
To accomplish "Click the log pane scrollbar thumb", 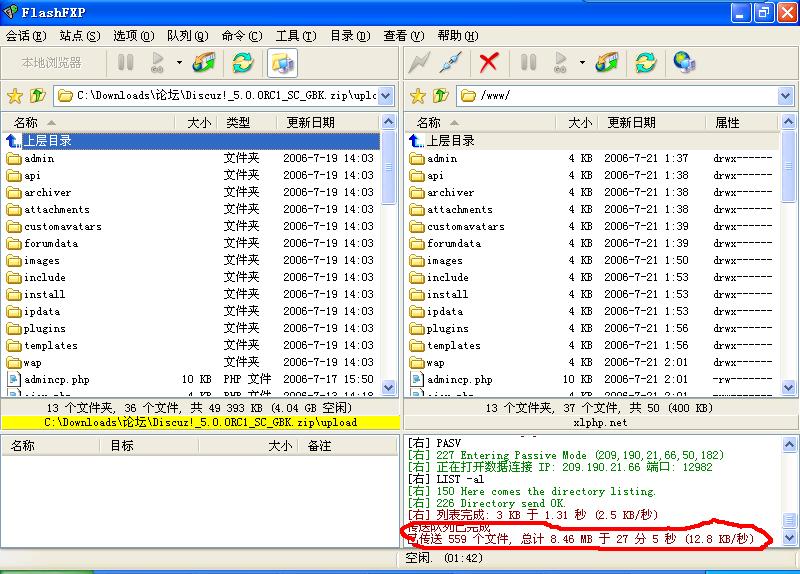I will pyautogui.click(x=789, y=520).
